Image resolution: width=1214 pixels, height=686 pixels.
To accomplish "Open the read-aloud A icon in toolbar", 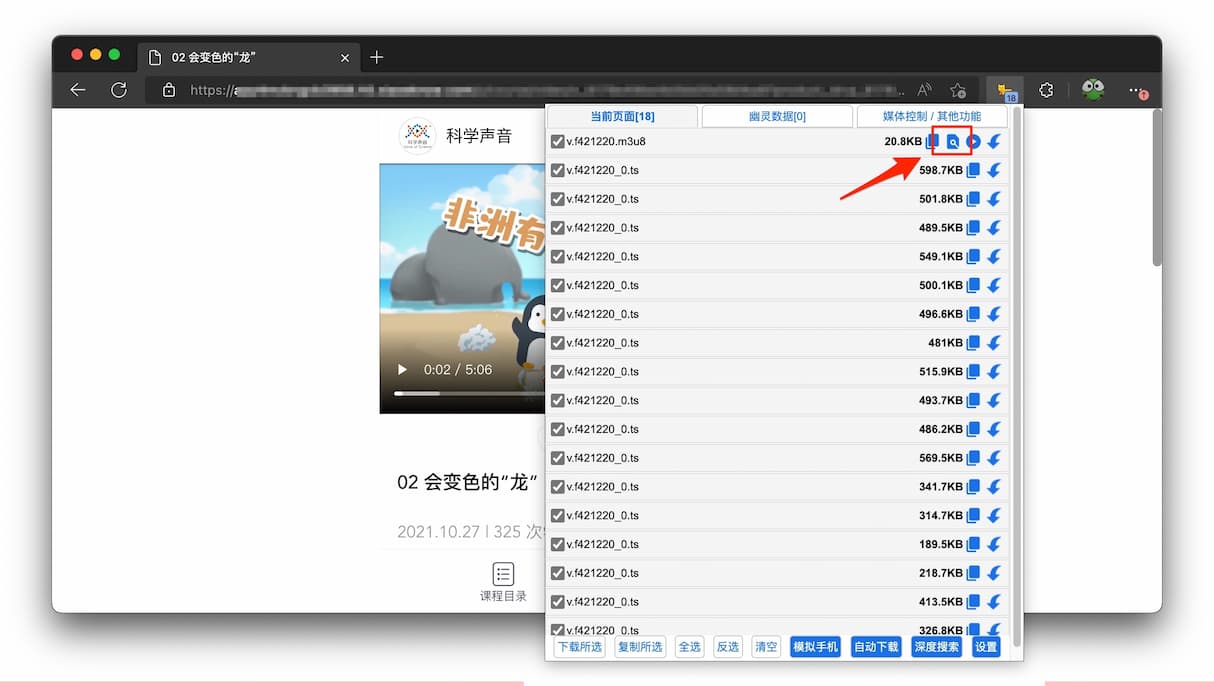I will [x=923, y=89].
